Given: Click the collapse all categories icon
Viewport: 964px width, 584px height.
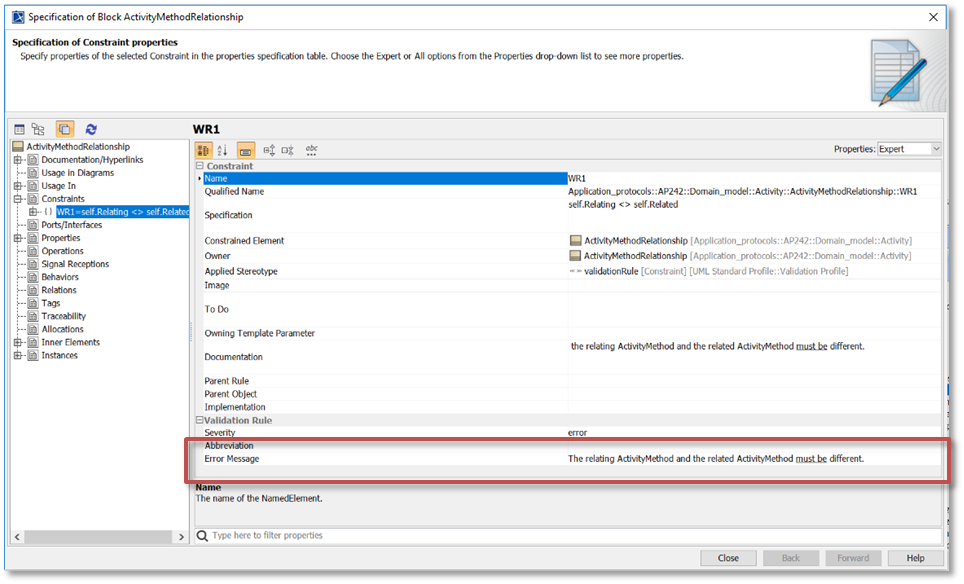Looking at the screenshot, I should click(288, 150).
